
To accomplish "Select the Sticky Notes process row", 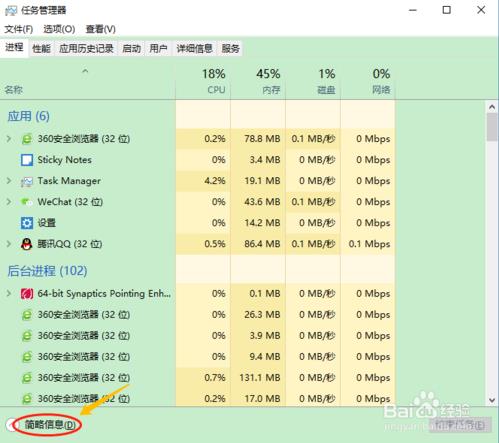I will pos(198,160).
